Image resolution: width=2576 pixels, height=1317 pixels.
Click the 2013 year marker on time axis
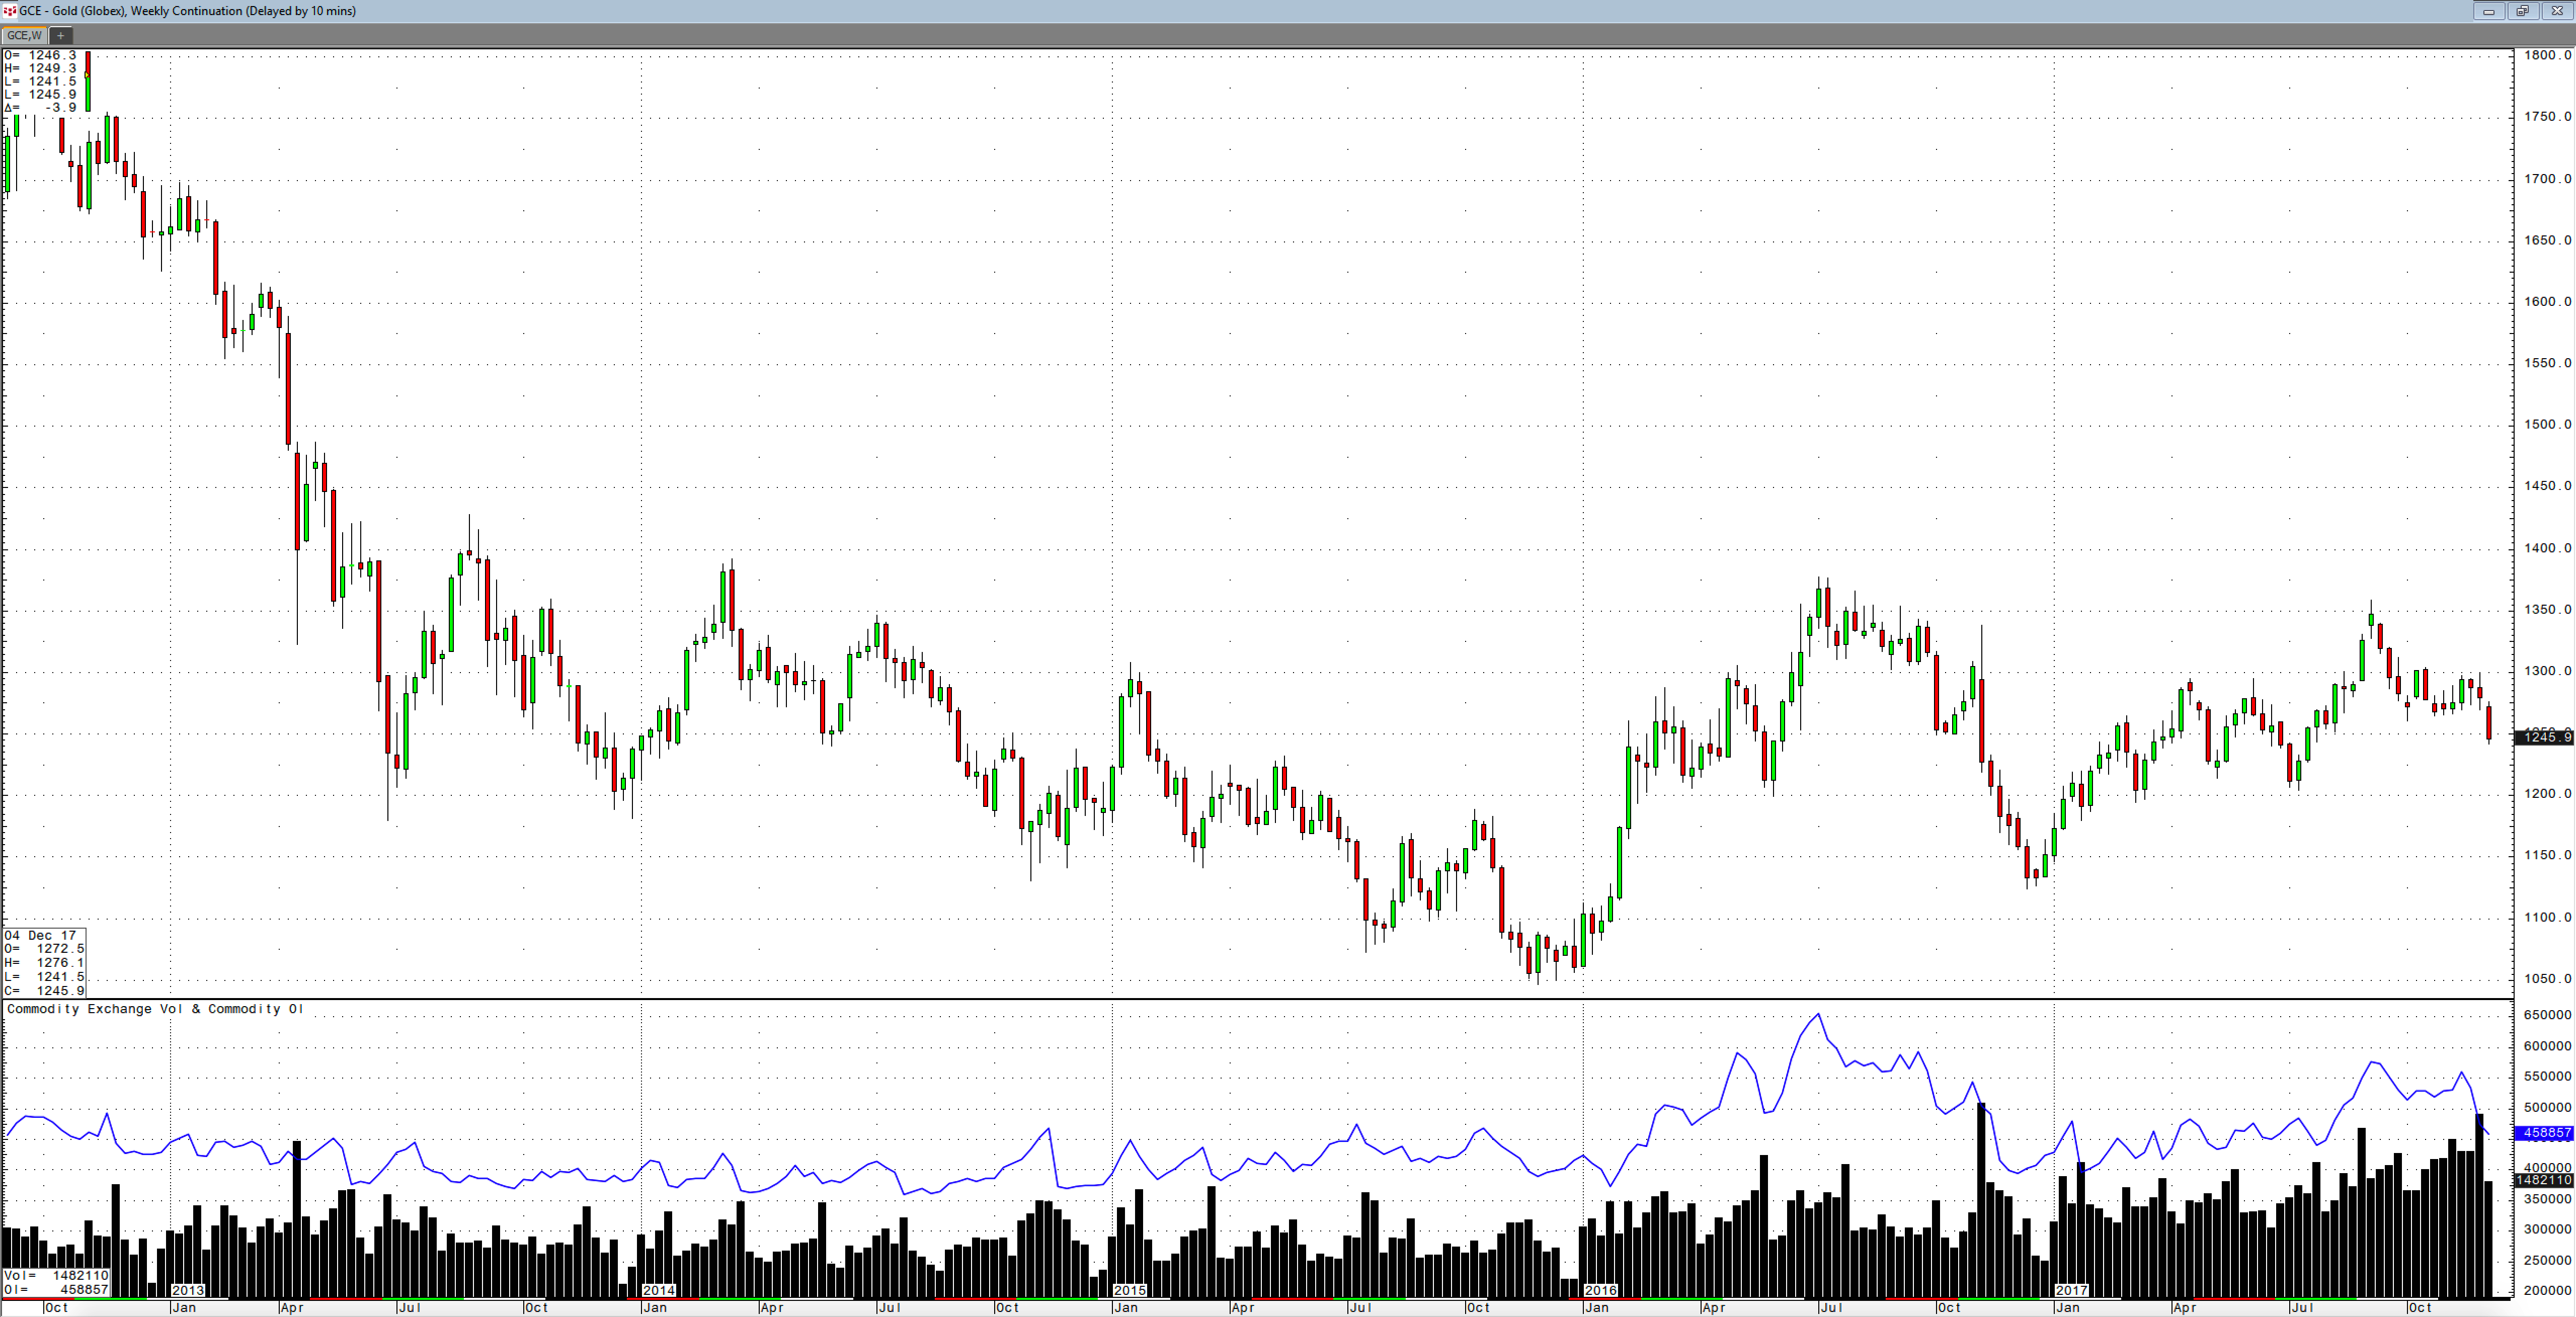click(x=188, y=1290)
